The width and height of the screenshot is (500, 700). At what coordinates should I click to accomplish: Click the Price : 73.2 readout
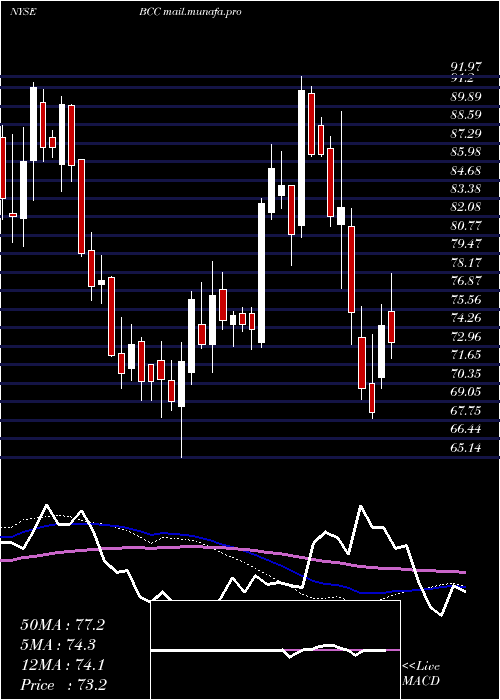[x=63, y=684]
